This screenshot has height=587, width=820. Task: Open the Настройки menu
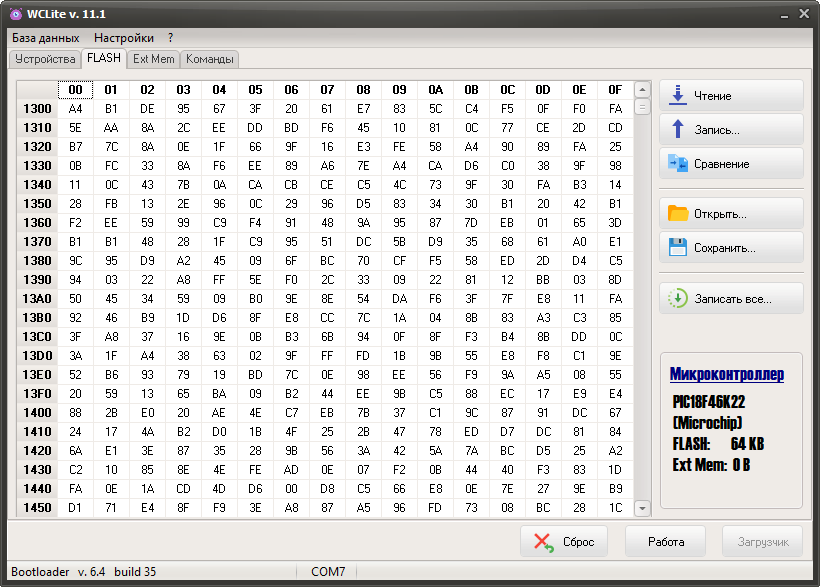coord(124,38)
